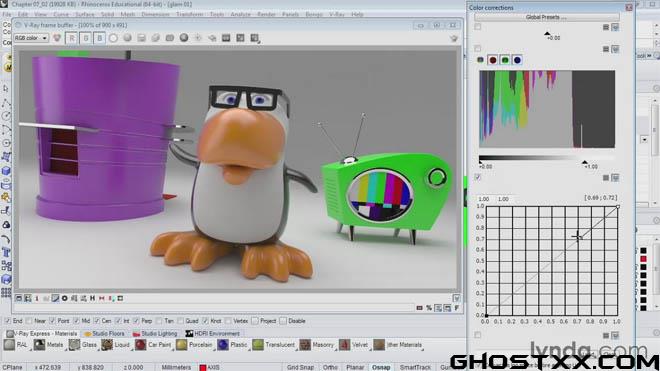Toggle the red channel R button

[72, 38]
